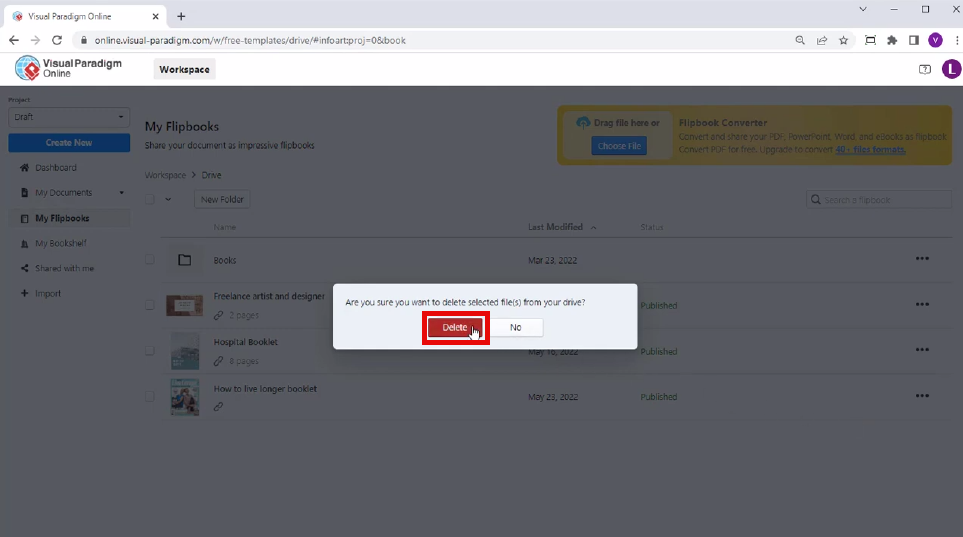Open the purple L user avatar
This screenshot has height=537, width=963.
pyautogui.click(x=951, y=69)
